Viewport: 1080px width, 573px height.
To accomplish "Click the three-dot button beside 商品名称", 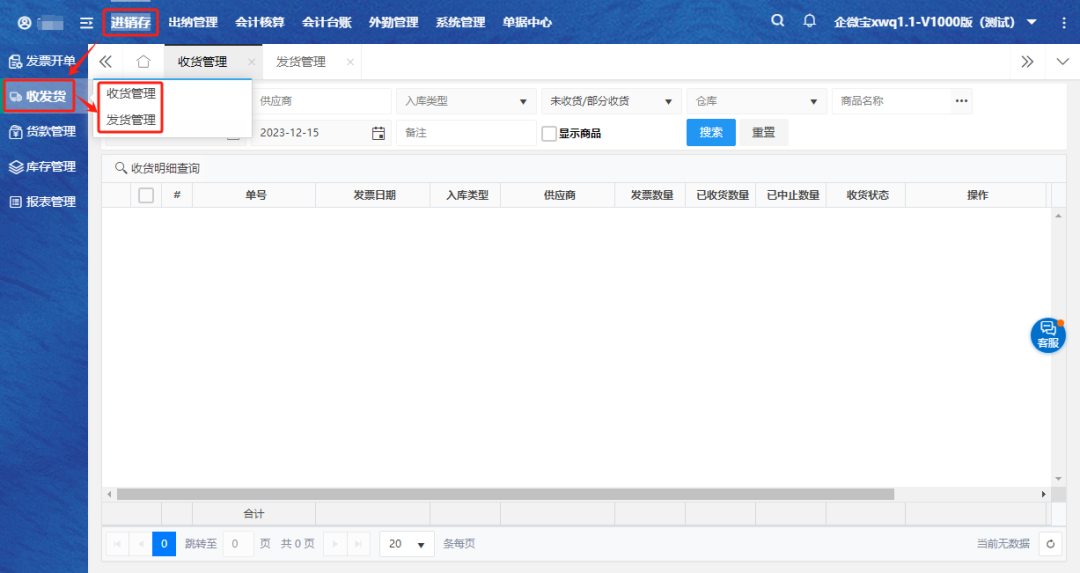I will [x=961, y=101].
